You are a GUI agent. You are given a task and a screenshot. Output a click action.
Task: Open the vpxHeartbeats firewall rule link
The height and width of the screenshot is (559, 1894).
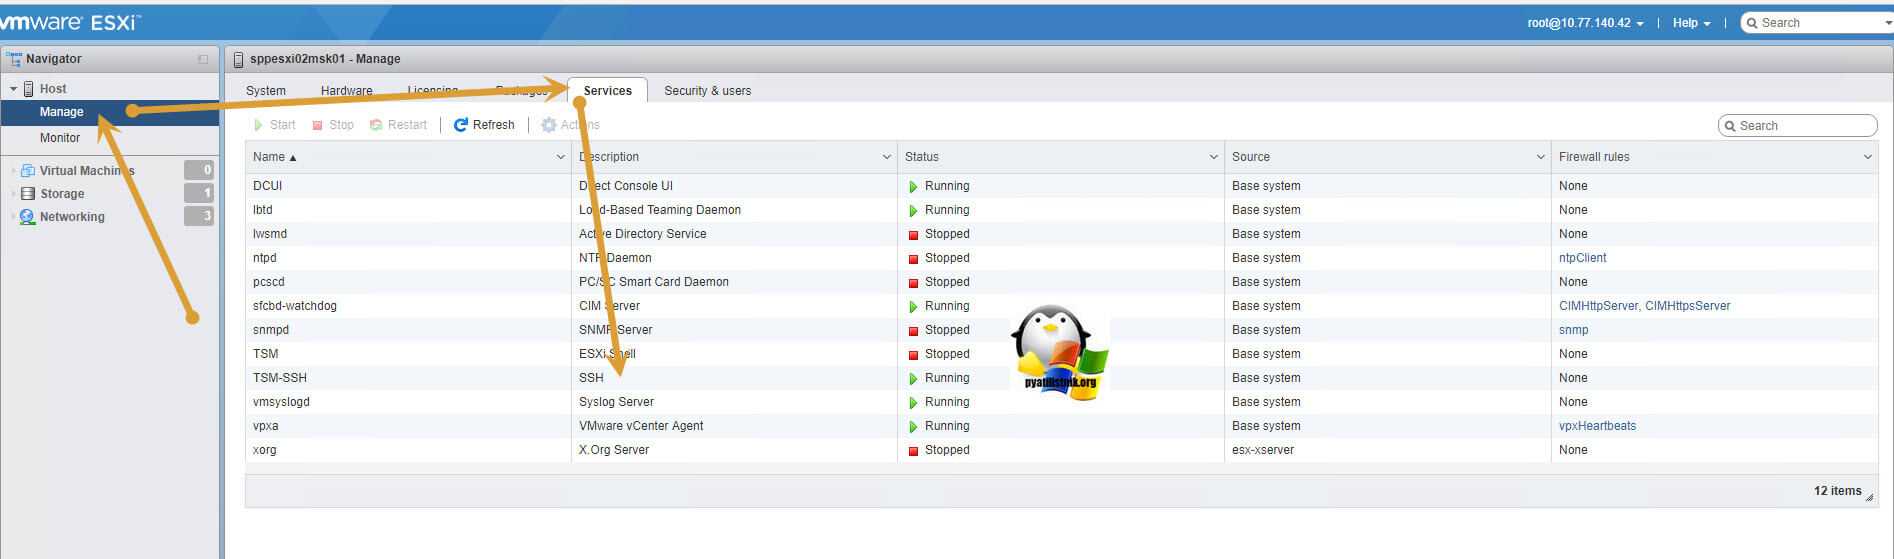(x=1597, y=426)
